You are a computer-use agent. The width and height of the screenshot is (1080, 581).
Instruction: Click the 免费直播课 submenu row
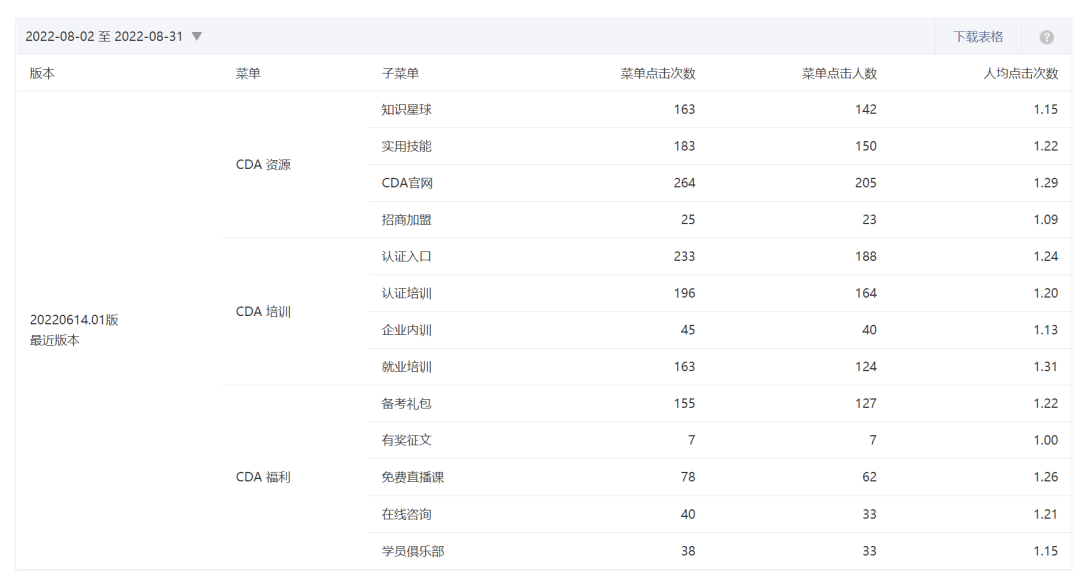[720, 477]
